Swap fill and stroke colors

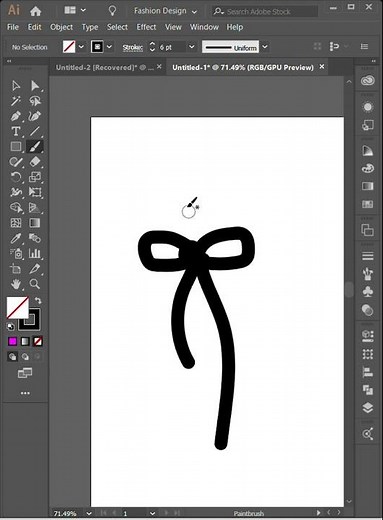coord(38,301)
